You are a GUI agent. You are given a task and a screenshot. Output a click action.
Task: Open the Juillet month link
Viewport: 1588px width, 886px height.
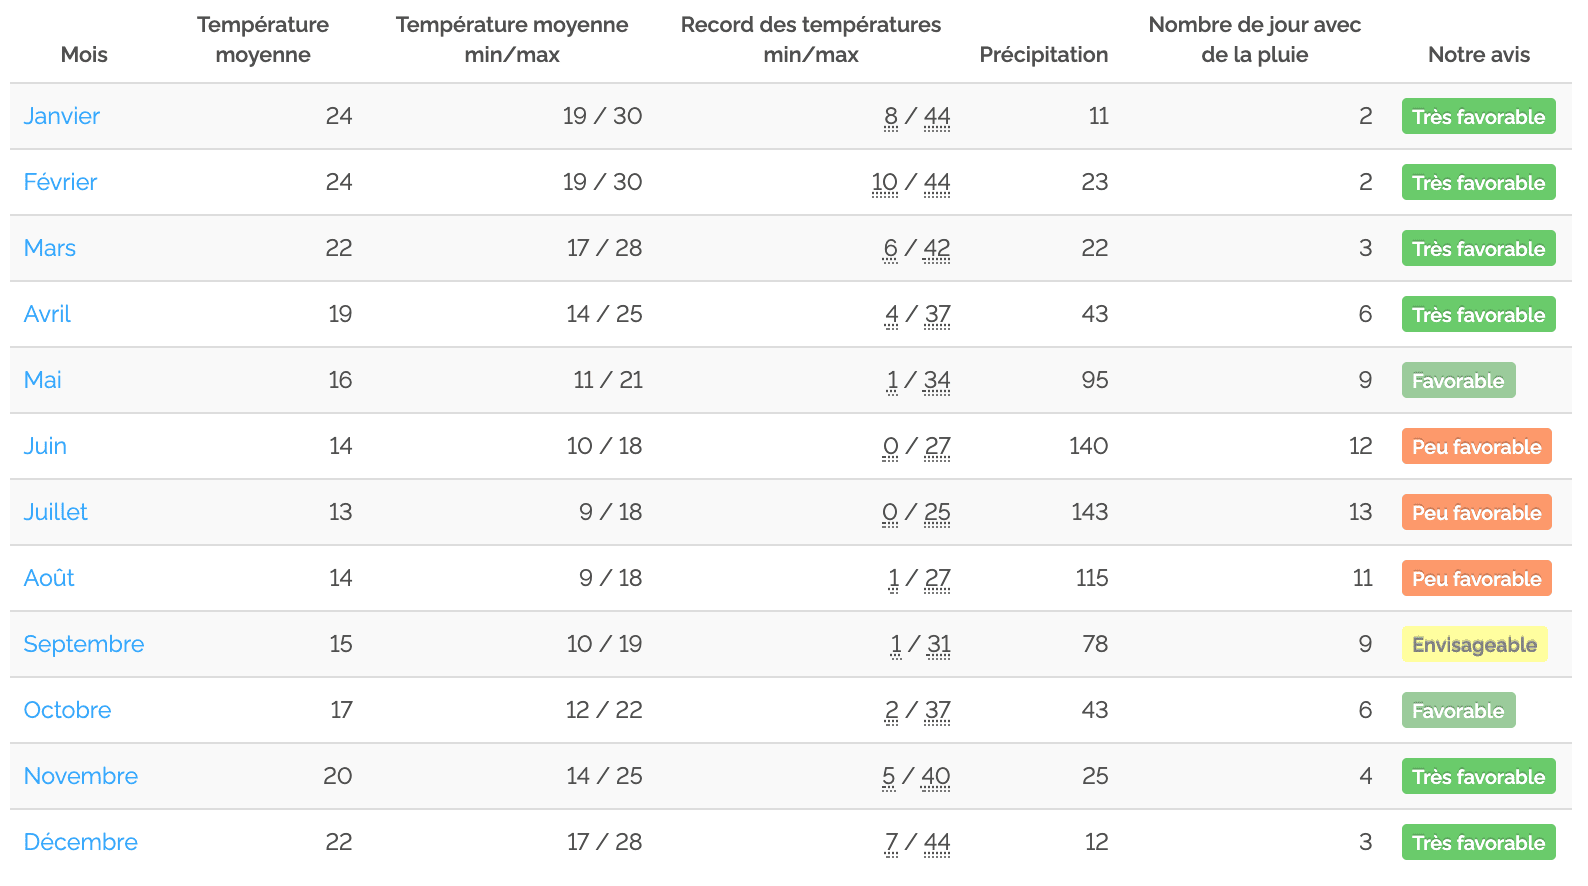[56, 512]
